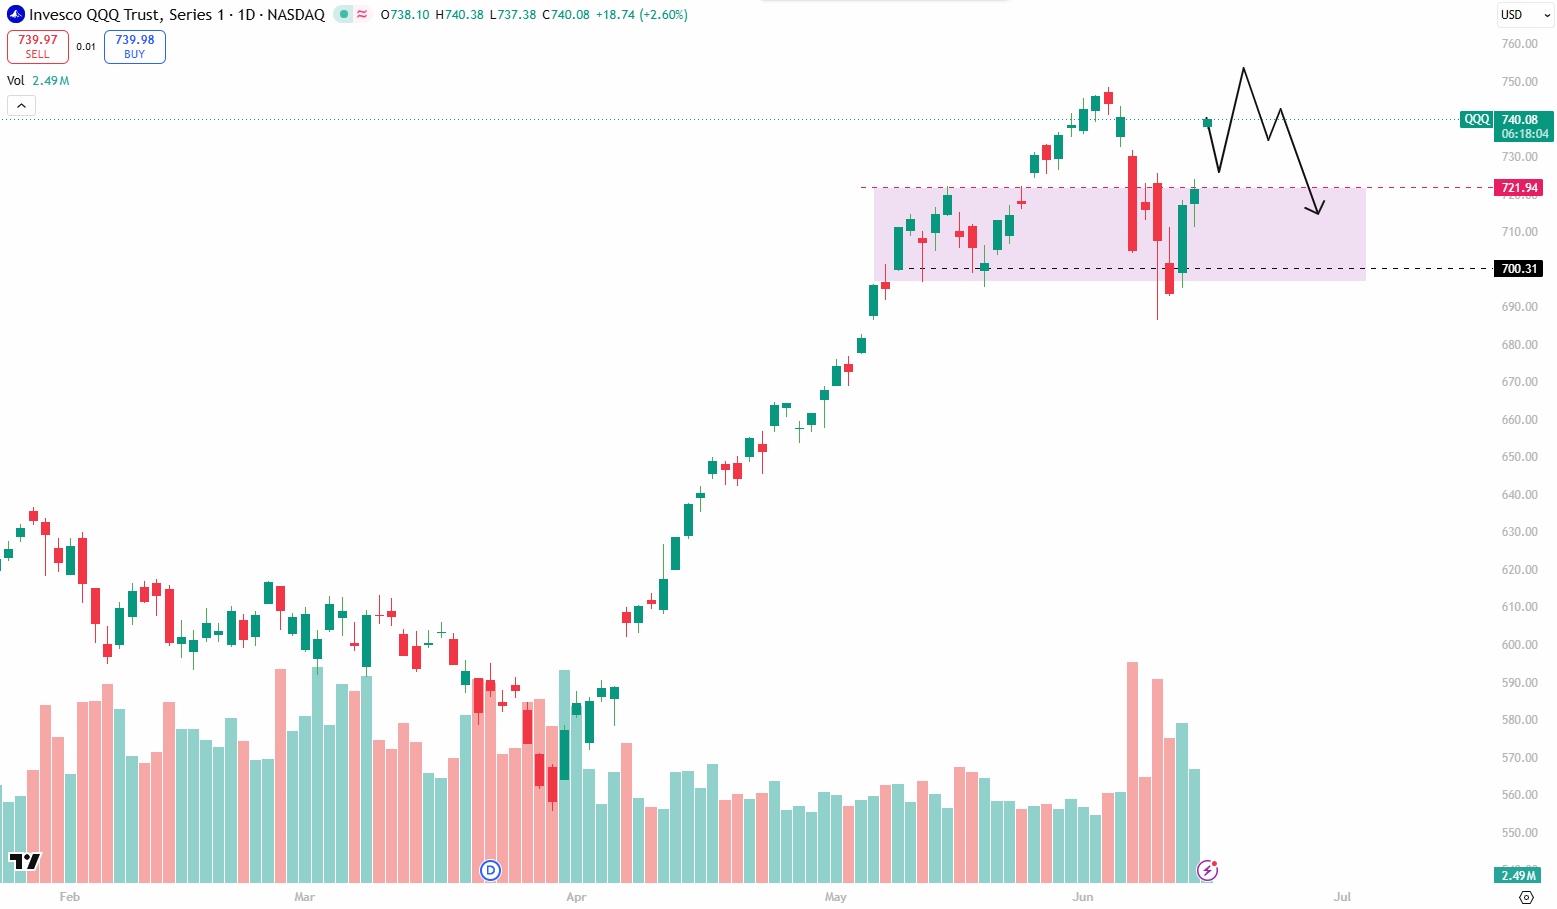Click the dividend 'D' marker on time axis
The height and width of the screenshot is (909, 1557).
[490, 870]
